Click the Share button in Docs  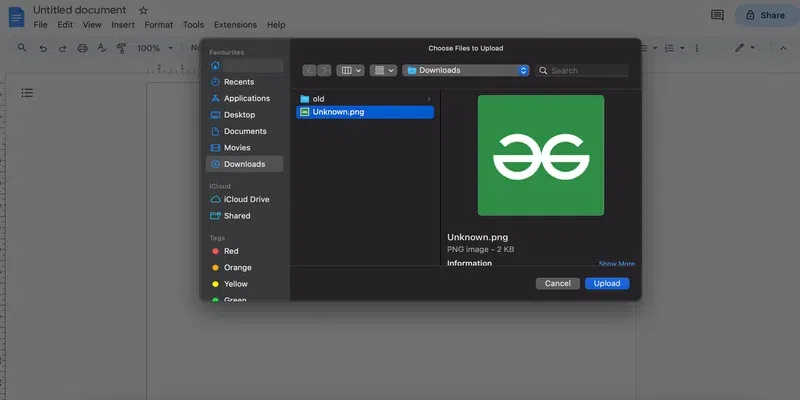point(766,15)
